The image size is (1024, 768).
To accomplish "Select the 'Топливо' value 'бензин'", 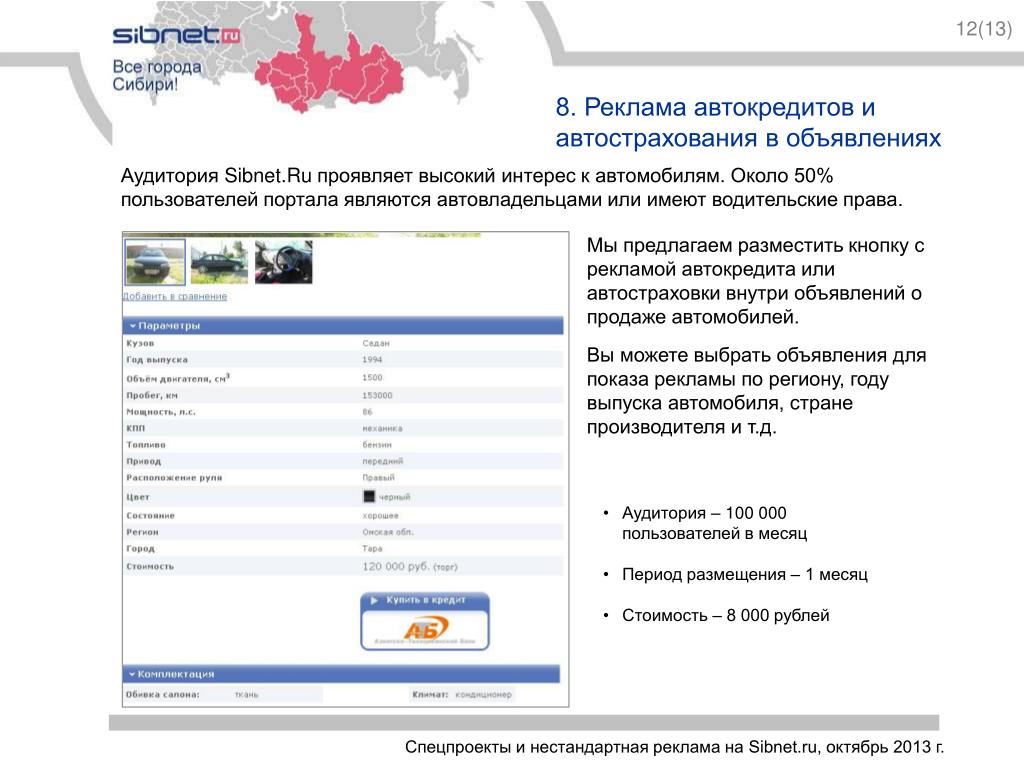I will pos(377,445).
